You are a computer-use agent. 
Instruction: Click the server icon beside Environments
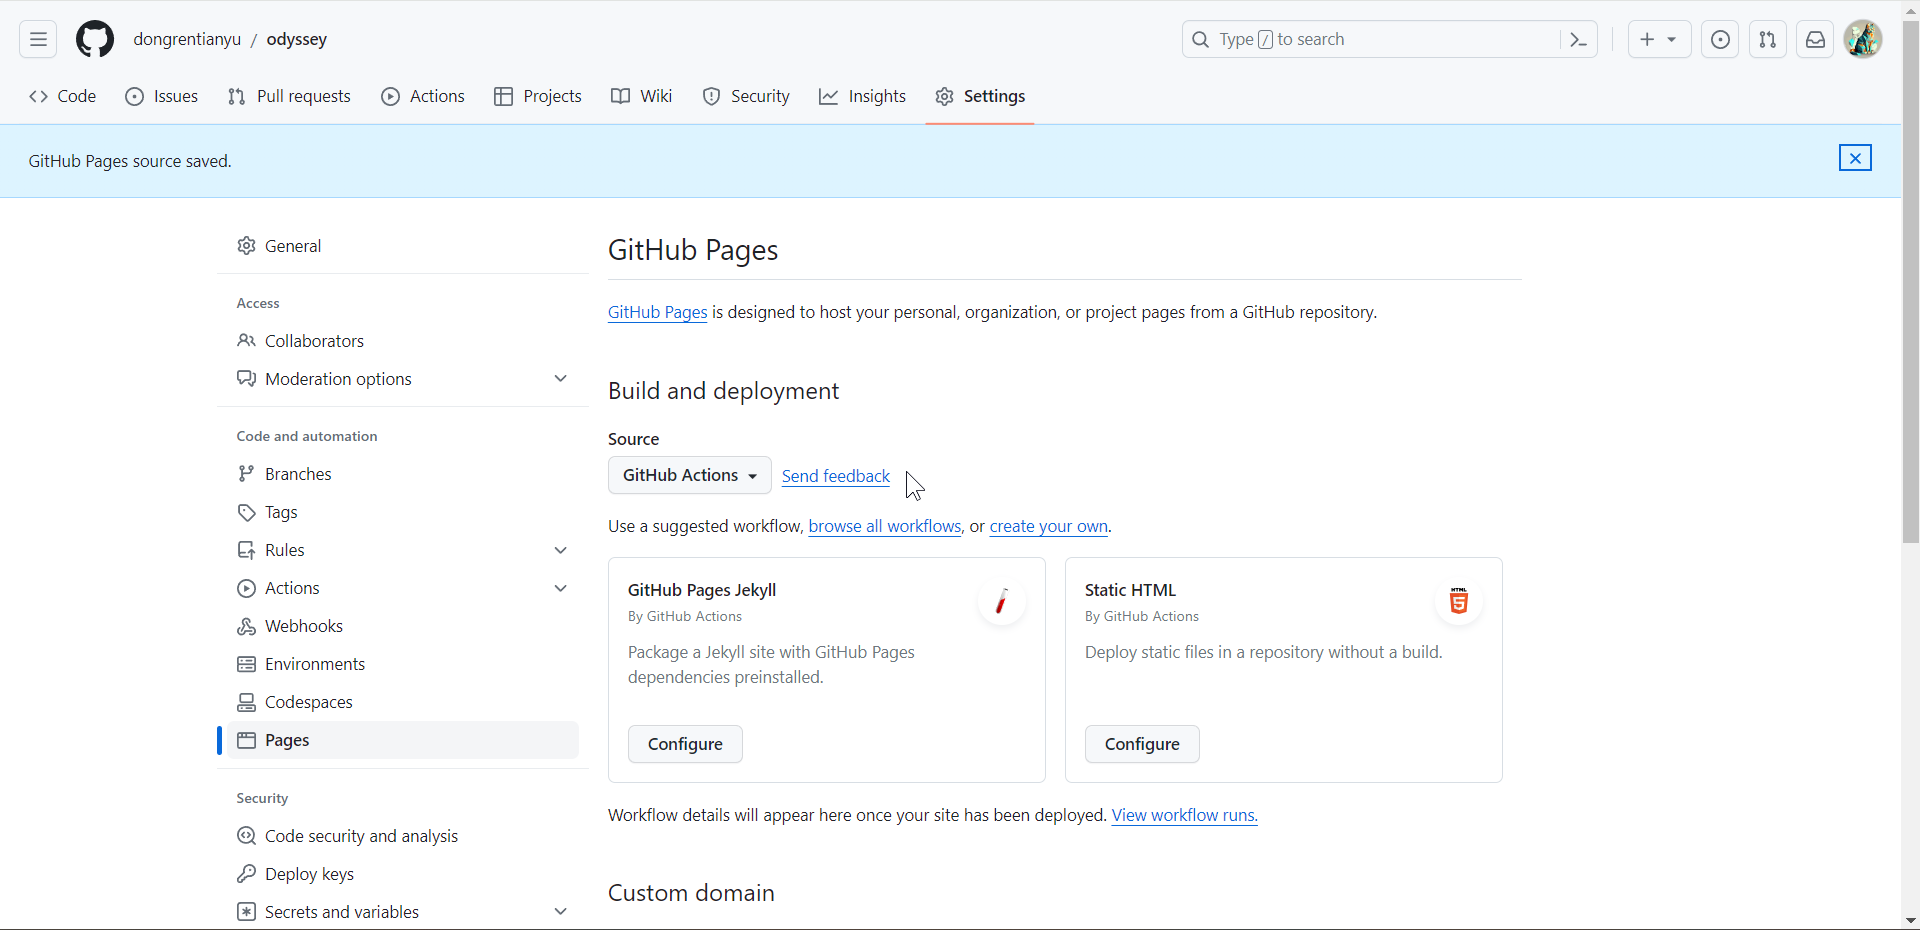click(x=246, y=664)
